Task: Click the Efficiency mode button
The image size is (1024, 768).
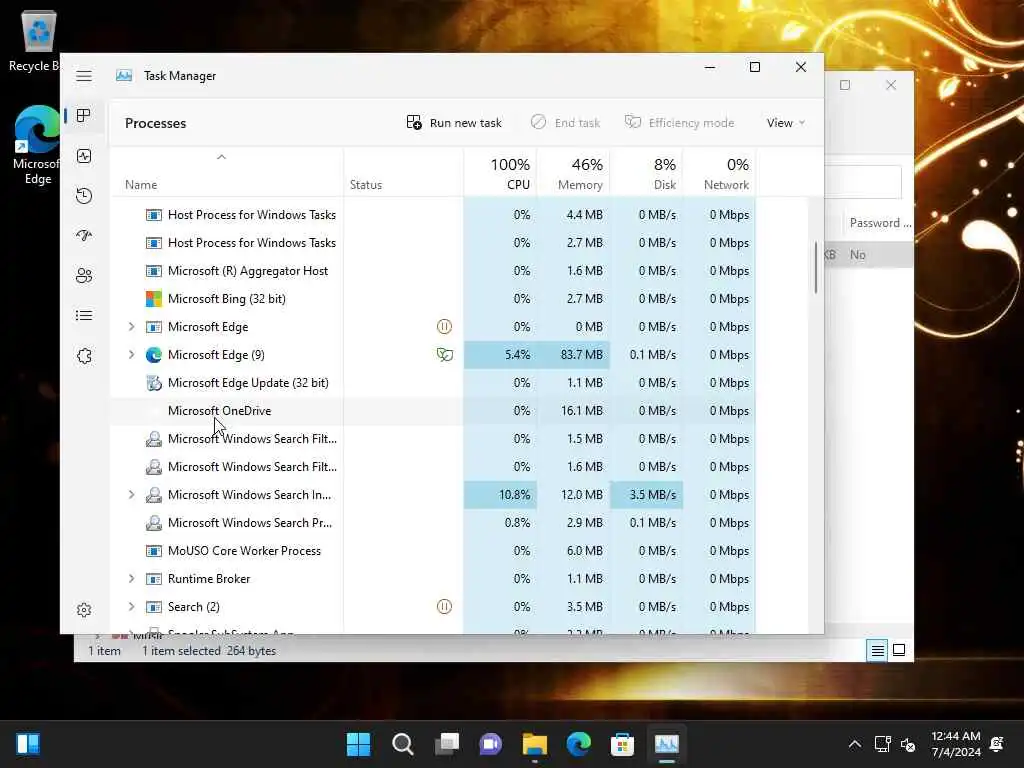Action: click(x=679, y=123)
